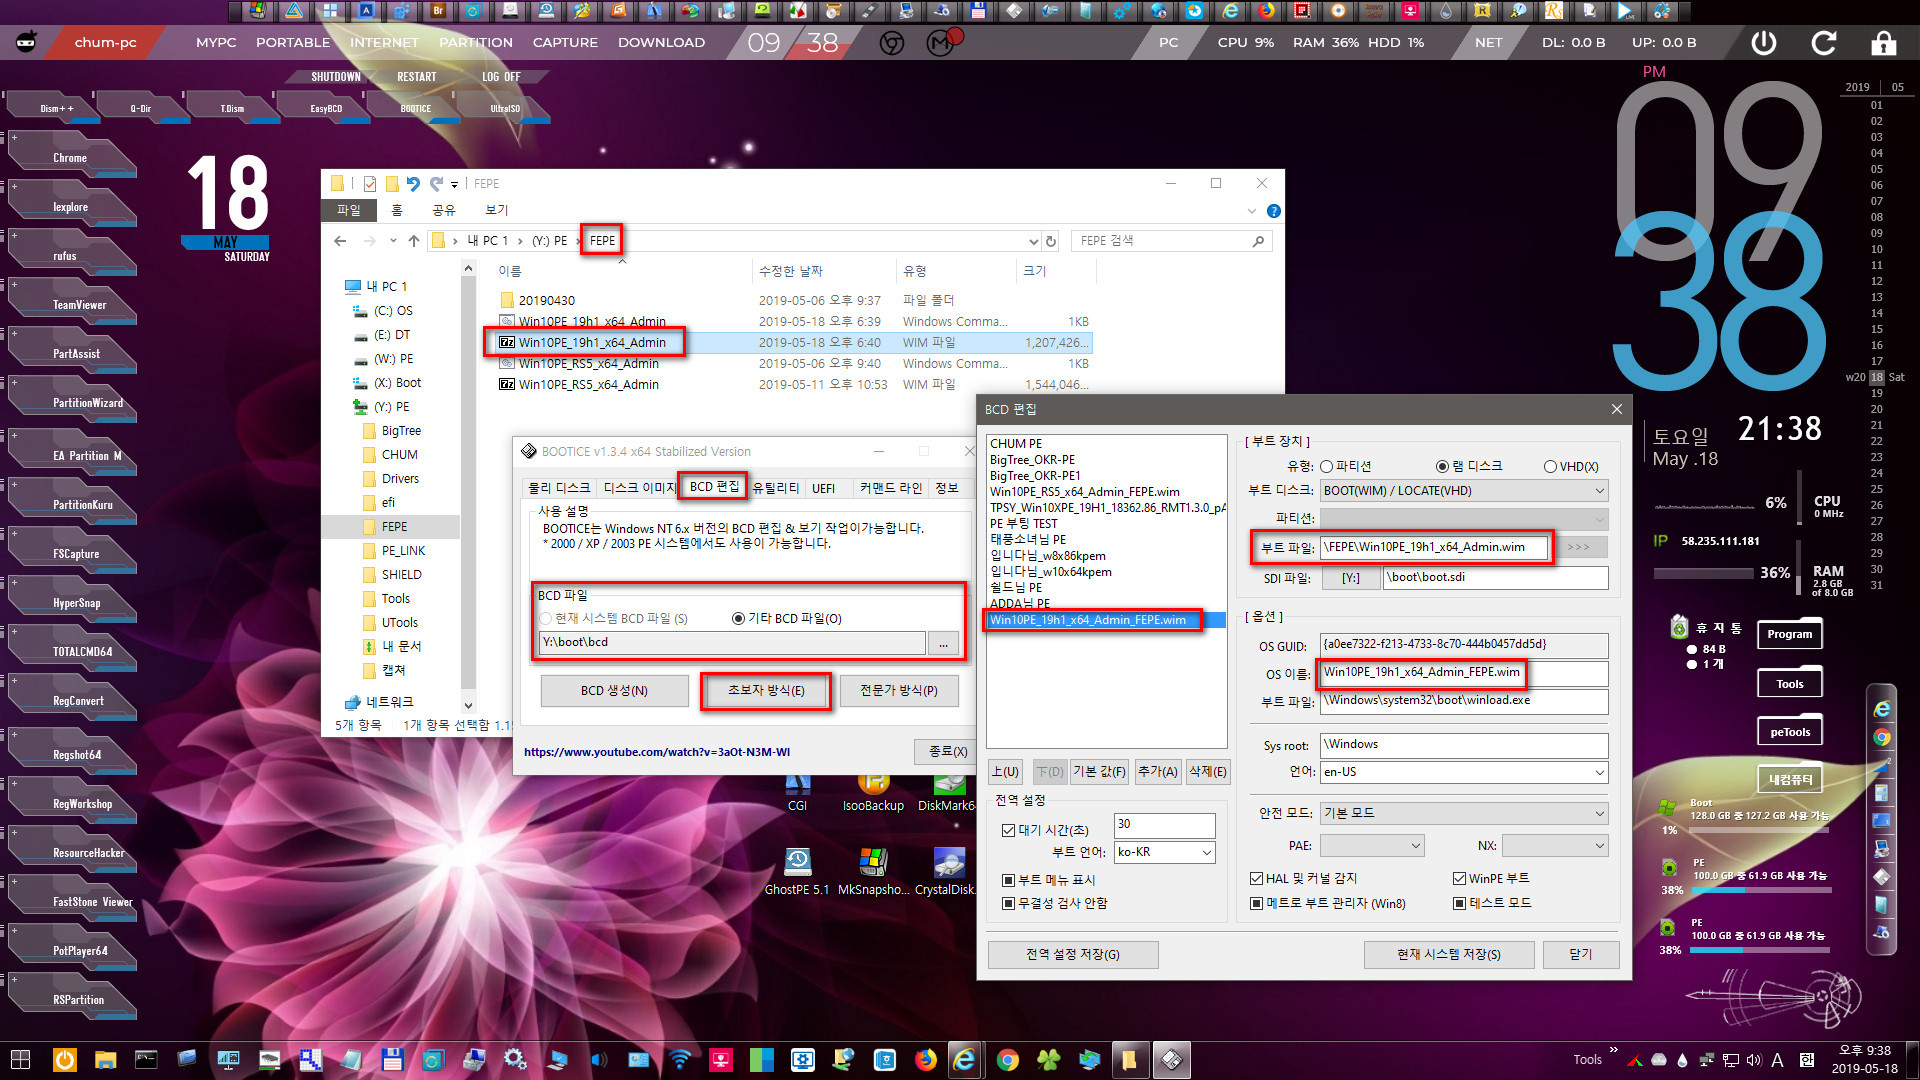Open Internet Explorer taskbar icon
This screenshot has height=1080, width=1920.
[x=965, y=1059]
